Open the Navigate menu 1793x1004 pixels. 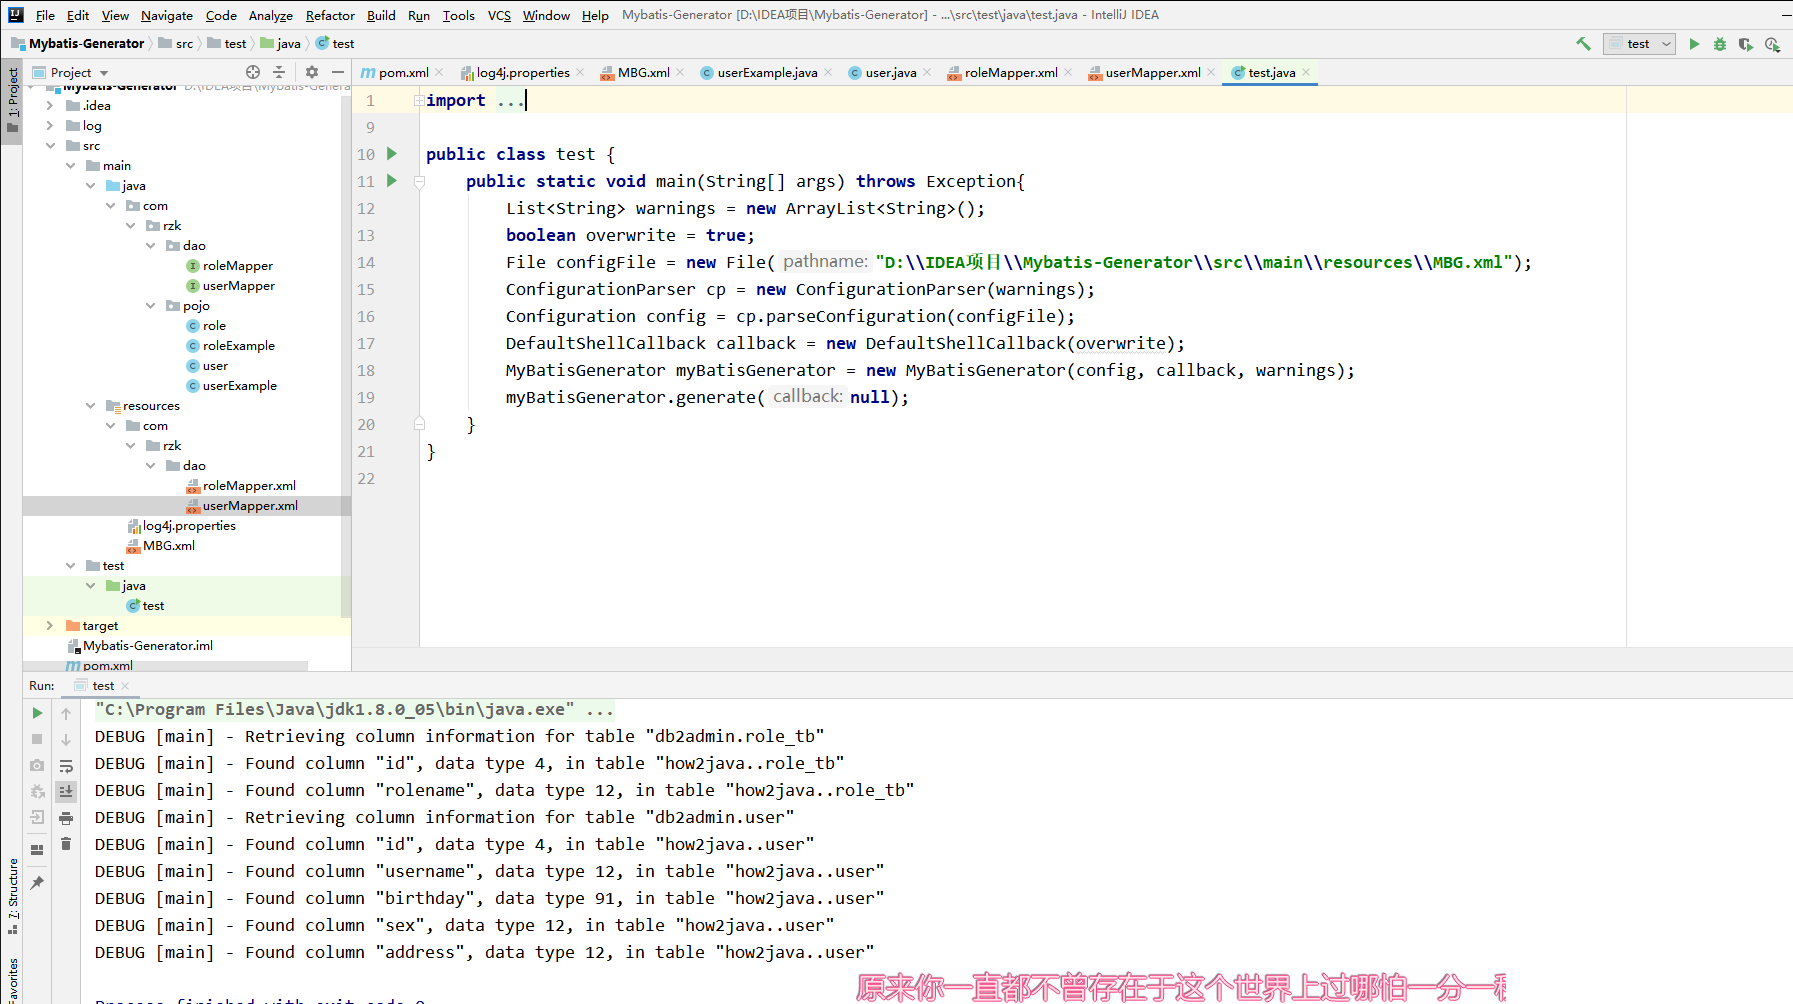167,15
